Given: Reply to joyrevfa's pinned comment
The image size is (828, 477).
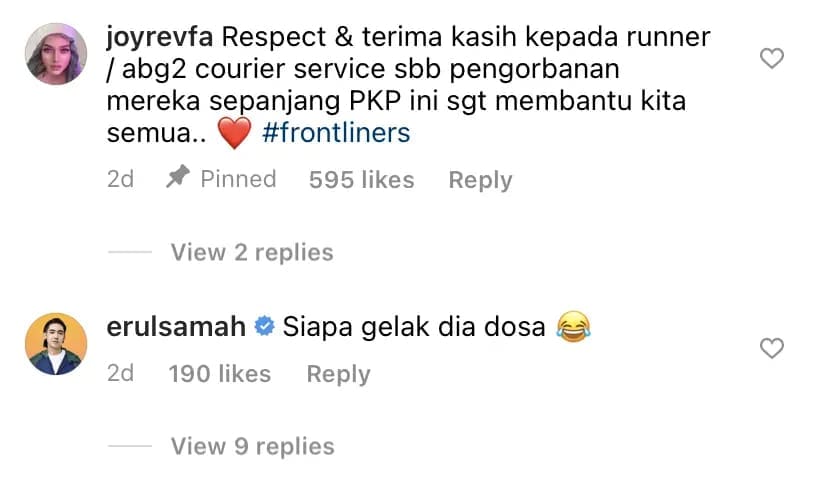Looking at the screenshot, I should coord(481,181).
